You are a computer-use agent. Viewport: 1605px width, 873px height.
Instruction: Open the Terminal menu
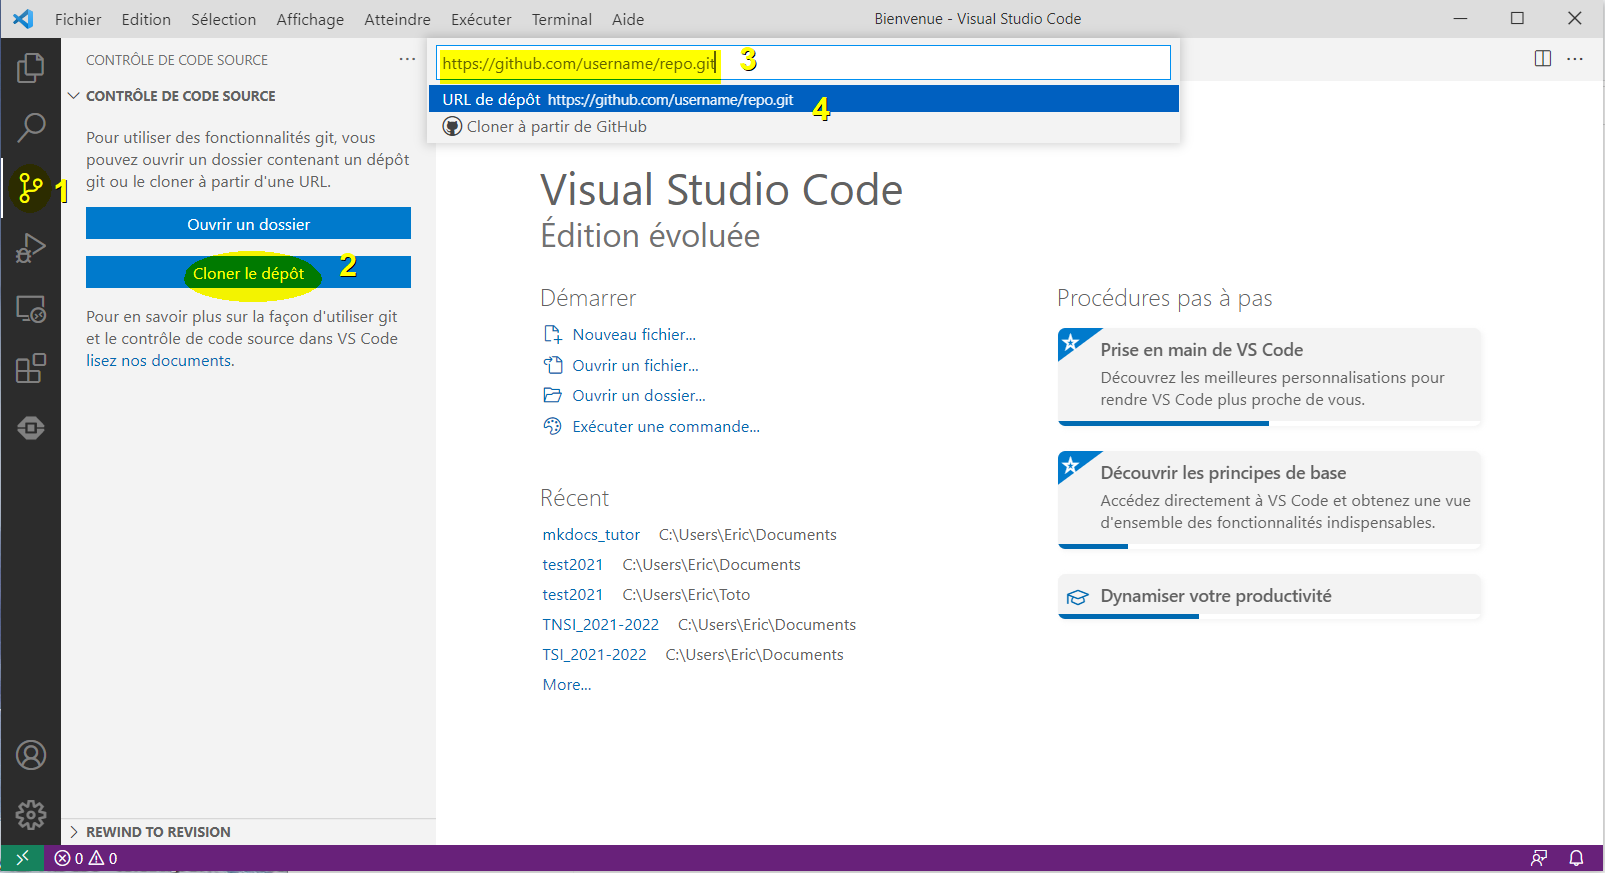(562, 19)
